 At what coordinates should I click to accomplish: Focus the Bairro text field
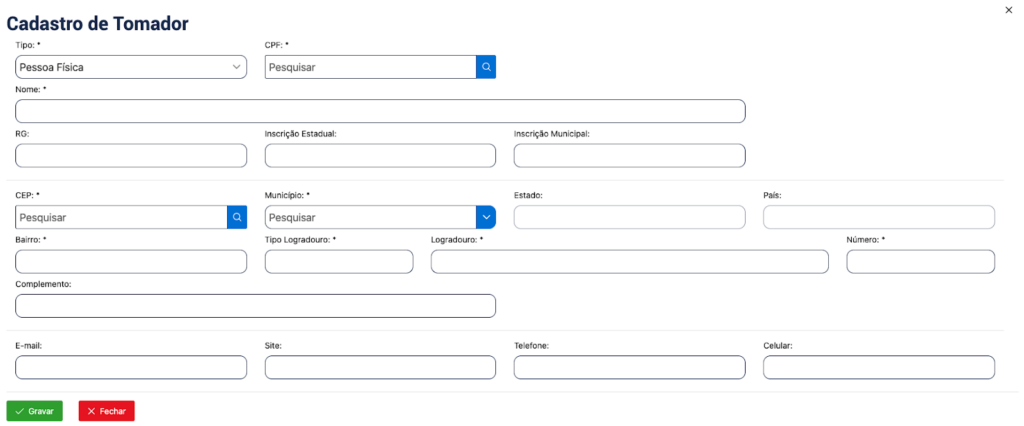[131, 261]
